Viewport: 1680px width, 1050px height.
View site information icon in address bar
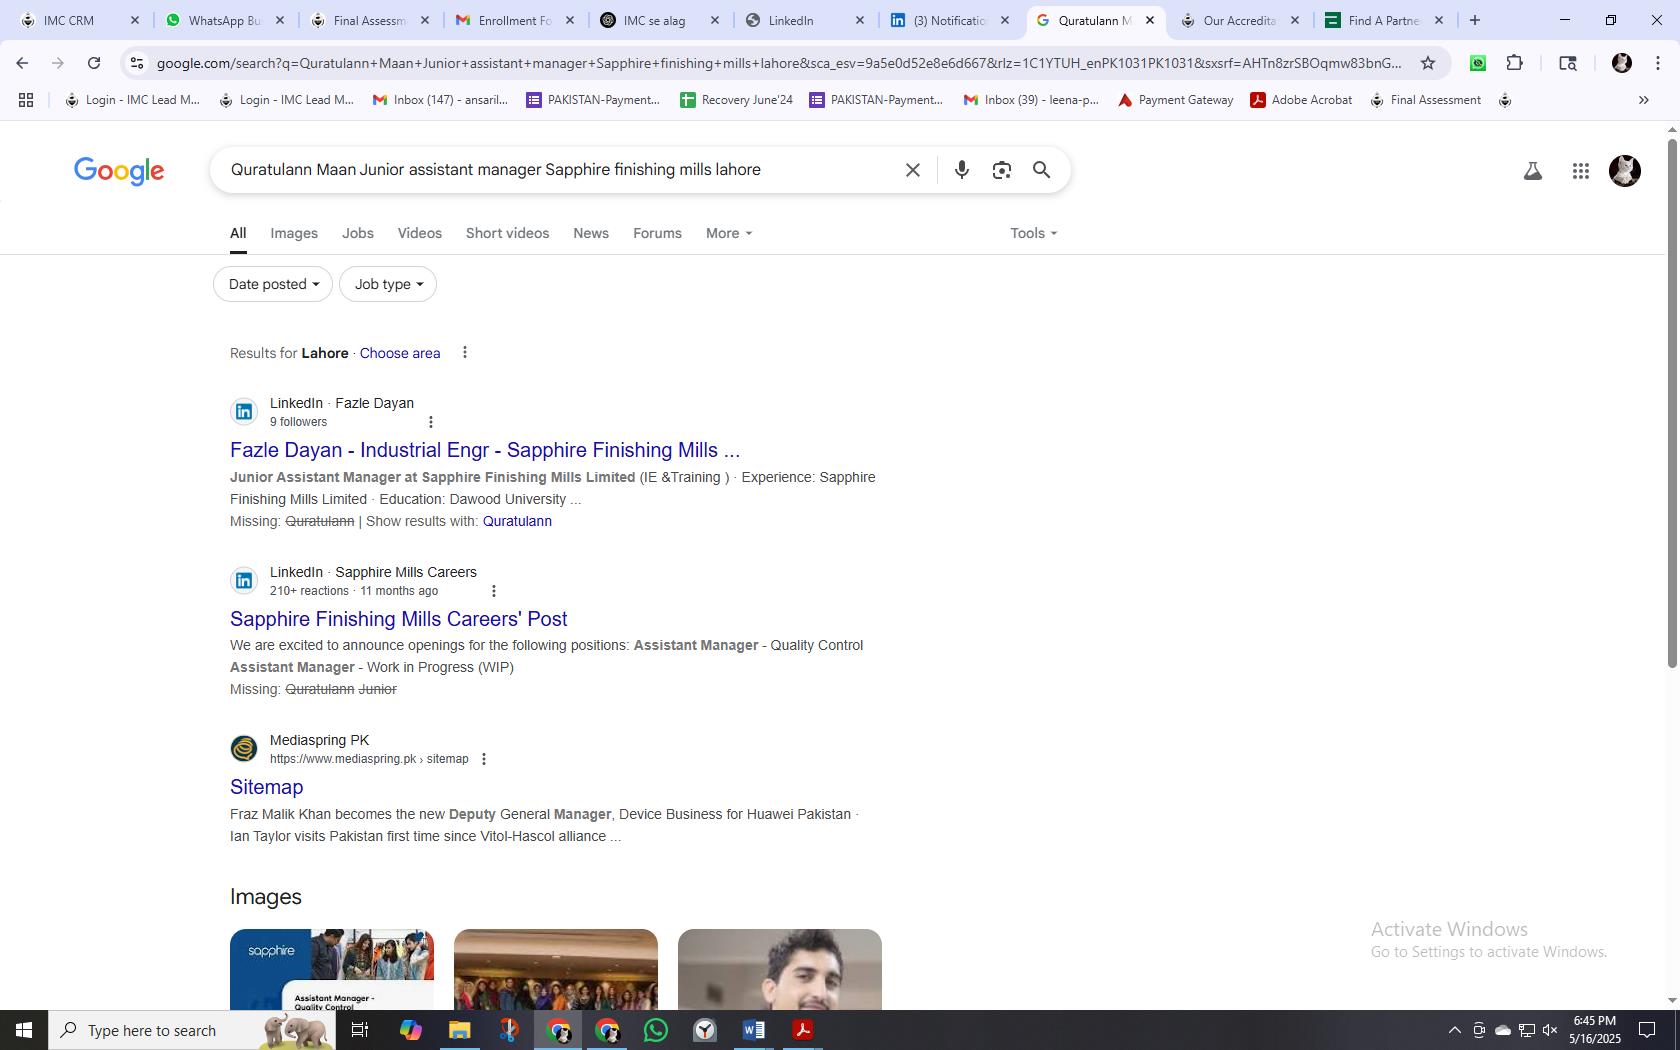tap(137, 63)
